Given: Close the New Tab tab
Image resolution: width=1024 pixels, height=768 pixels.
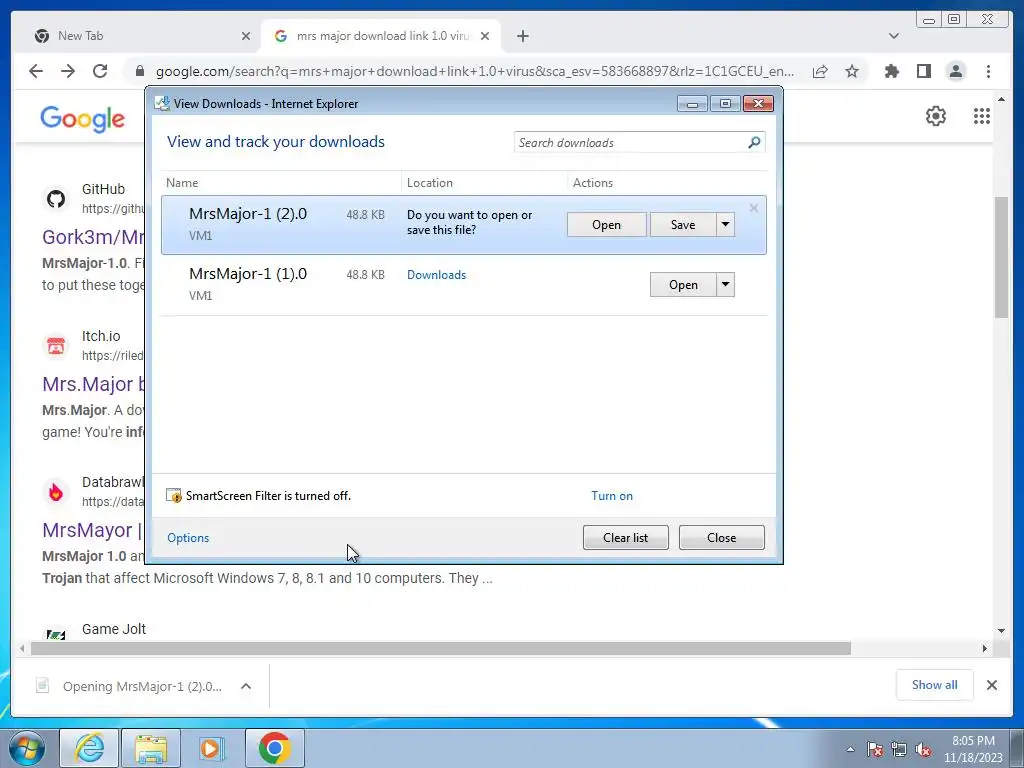Looking at the screenshot, I should coord(246,36).
